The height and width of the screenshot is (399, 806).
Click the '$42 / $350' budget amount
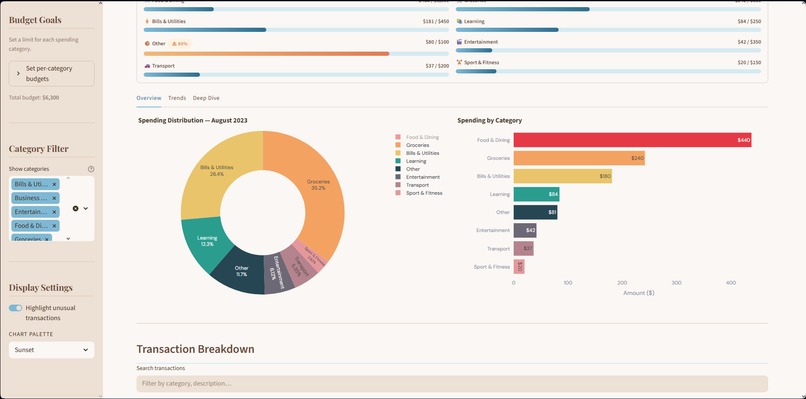[748, 42]
